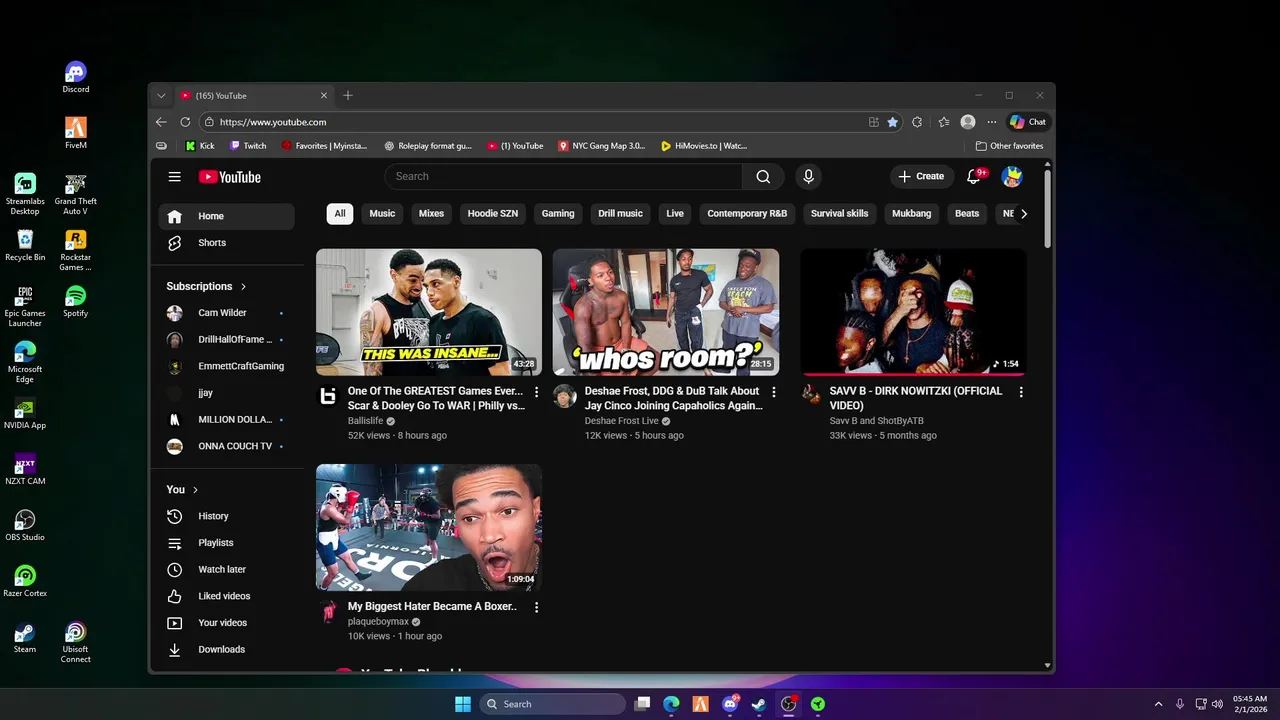Open the Razer Cortex desktop icon

point(25,582)
